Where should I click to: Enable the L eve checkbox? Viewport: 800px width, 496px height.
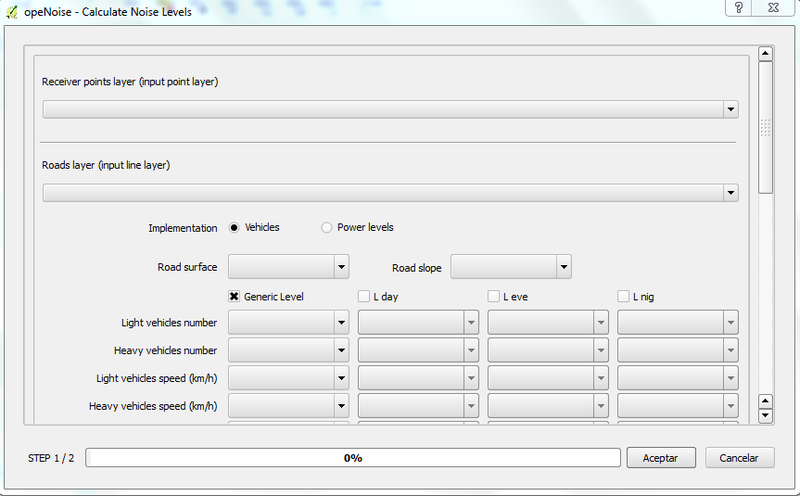tap(494, 296)
